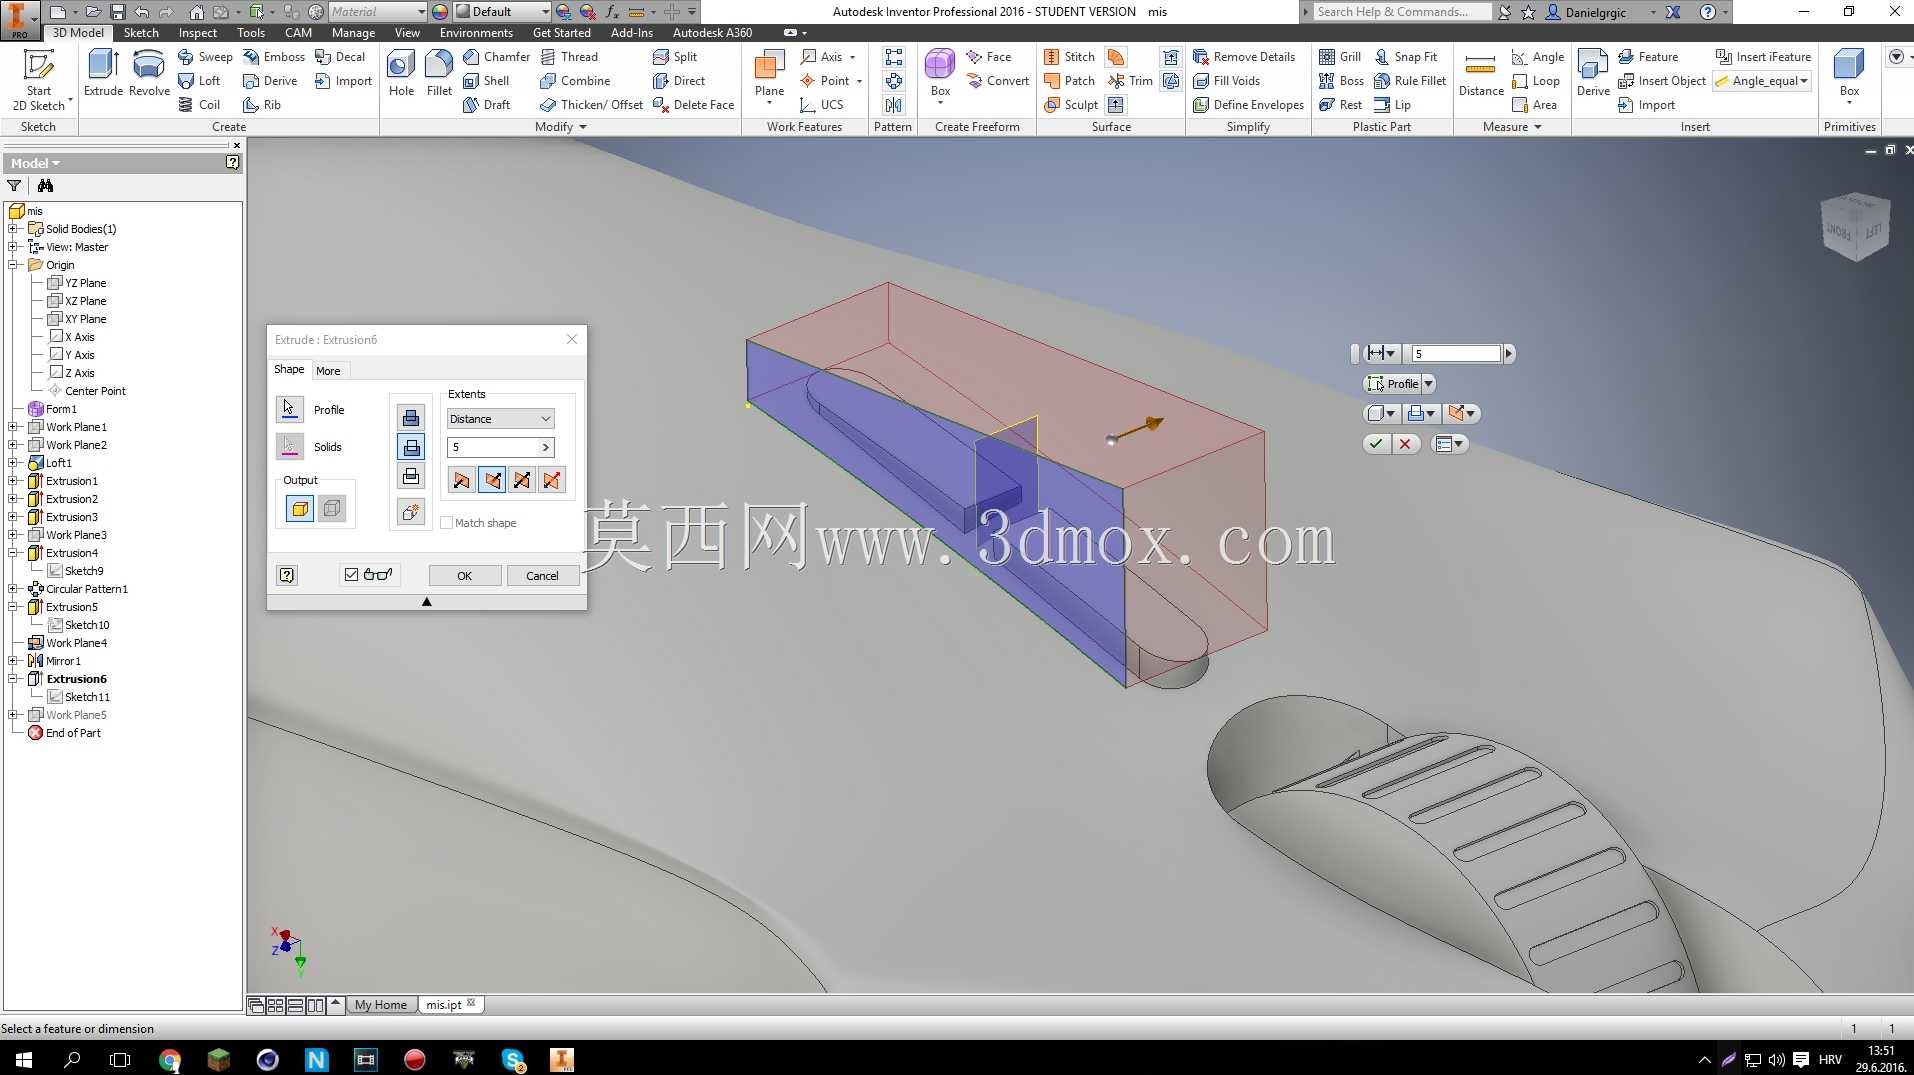Choose Delete Face tool

click(x=693, y=105)
